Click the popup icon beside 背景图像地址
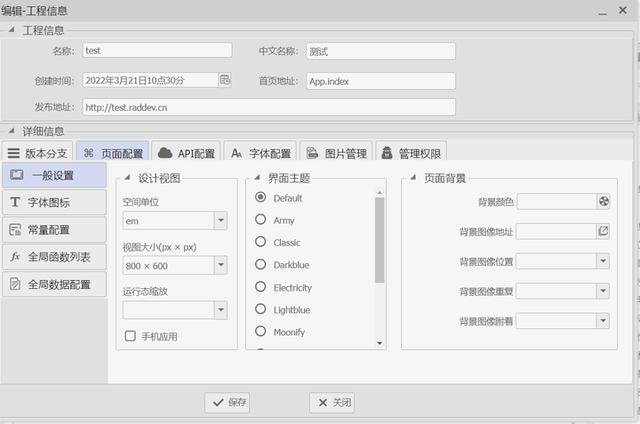The height and width of the screenshot is (424, 640). pos(603,231)
